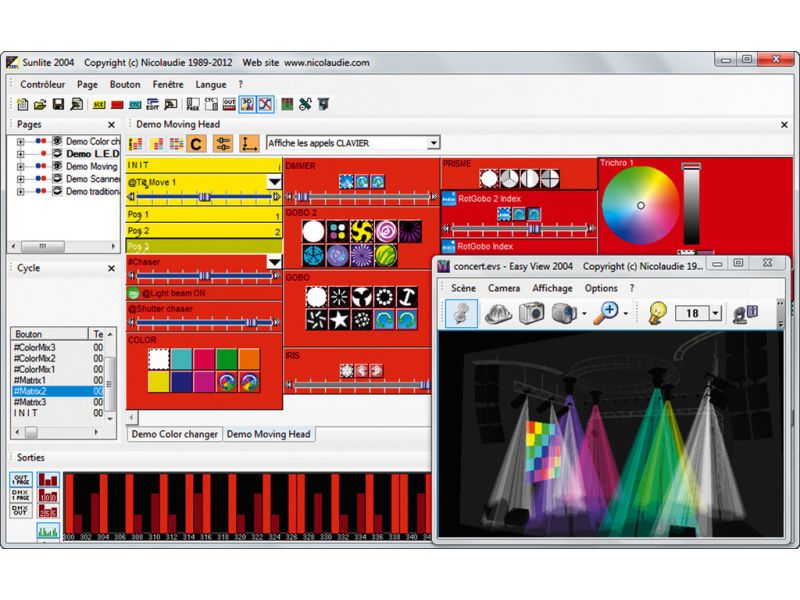Click the Trichro 1 color wheel
The width and height of the screenshot is (800, 600).
click(640, 205)
